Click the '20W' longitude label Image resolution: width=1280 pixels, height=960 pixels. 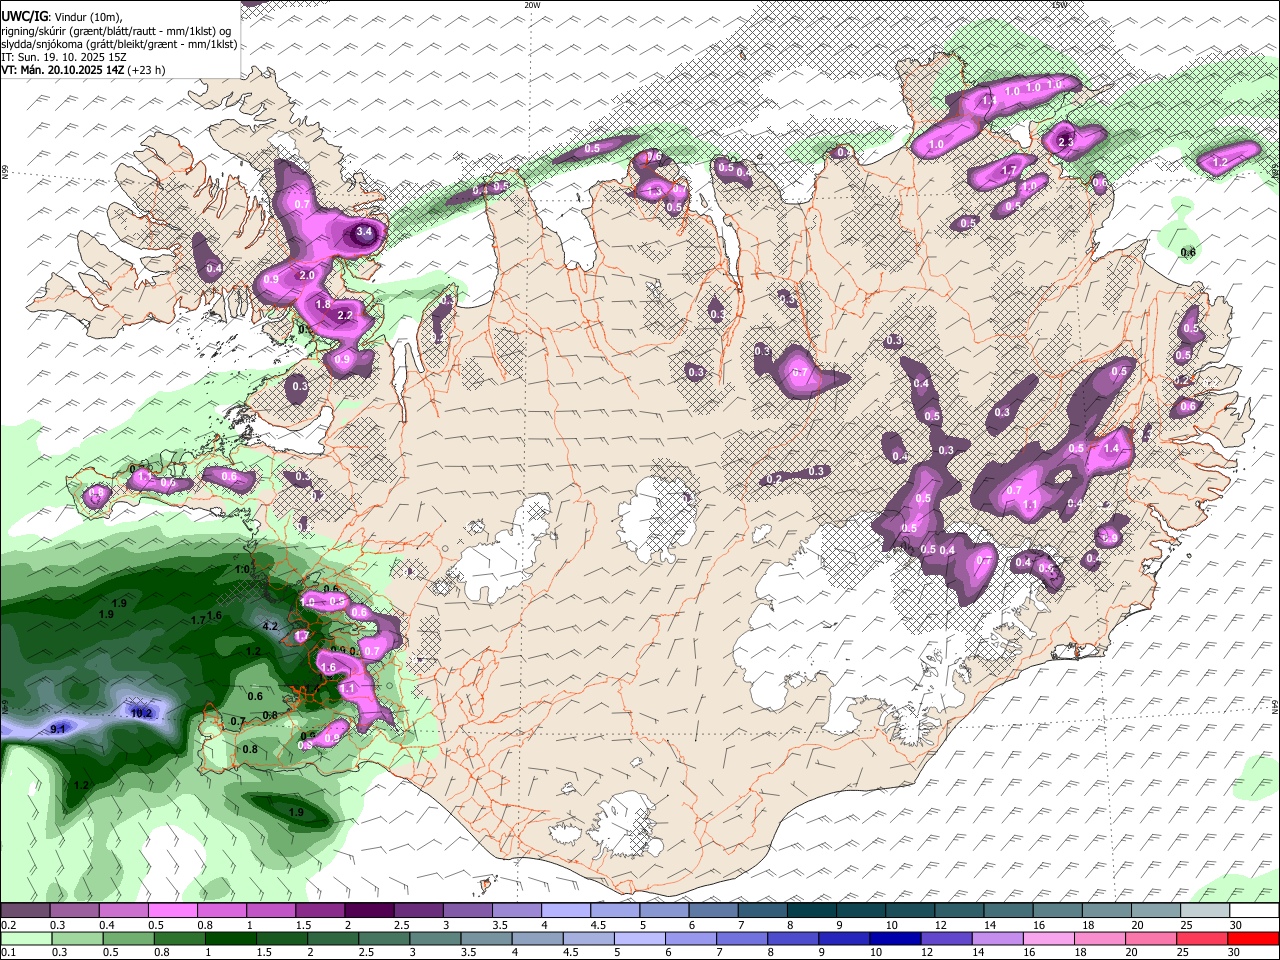(532, 5)
